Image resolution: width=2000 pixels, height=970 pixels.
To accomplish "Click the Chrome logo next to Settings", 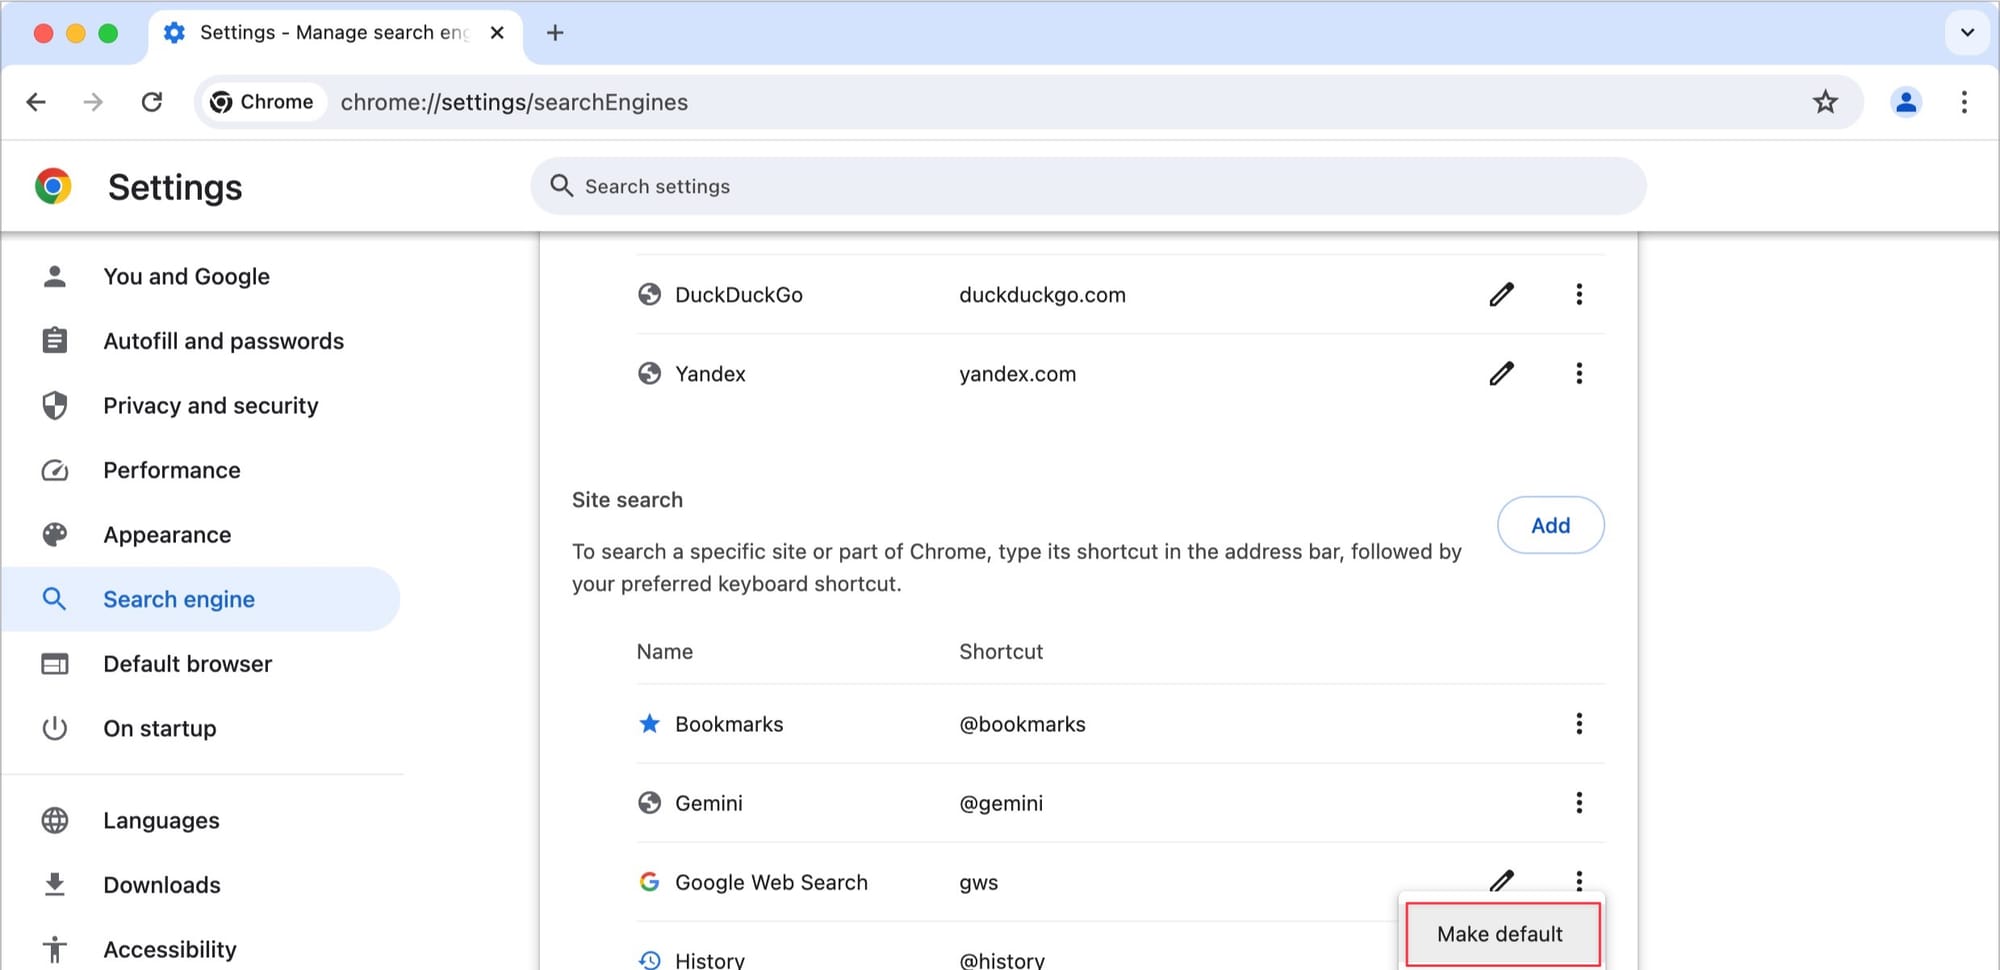I will [x=53, y=186].
